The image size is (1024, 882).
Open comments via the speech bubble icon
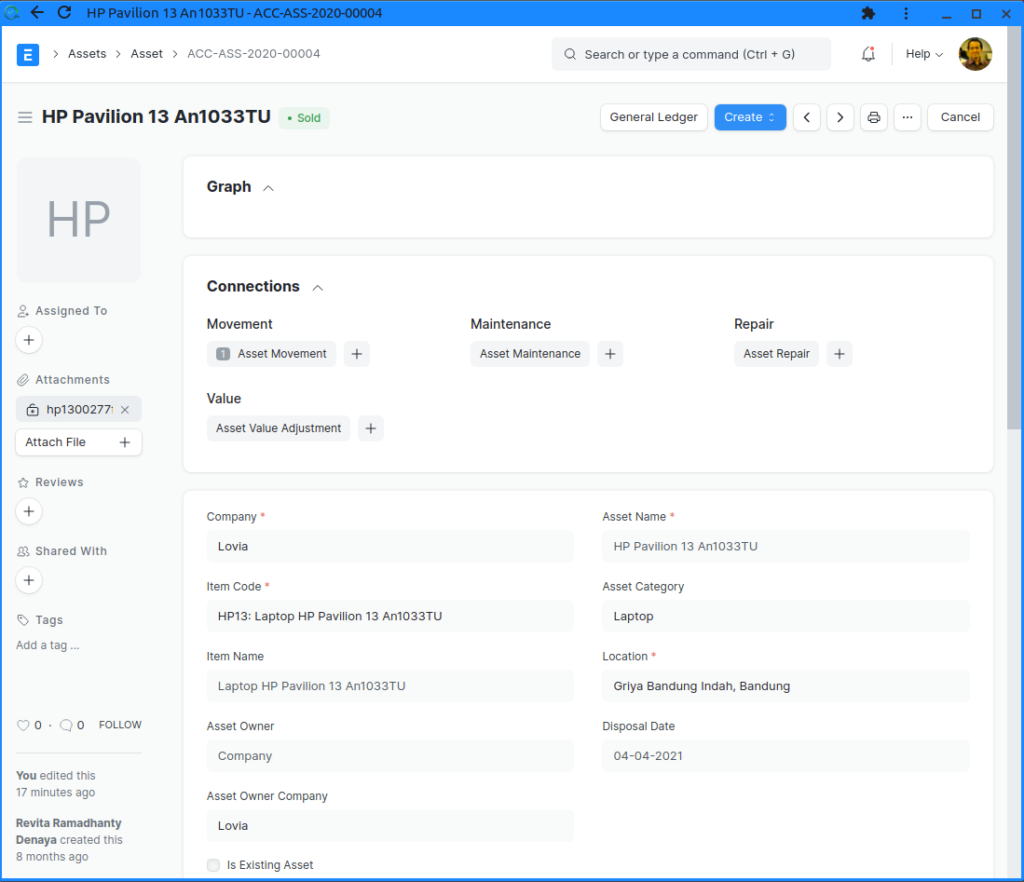pos(66,725)
